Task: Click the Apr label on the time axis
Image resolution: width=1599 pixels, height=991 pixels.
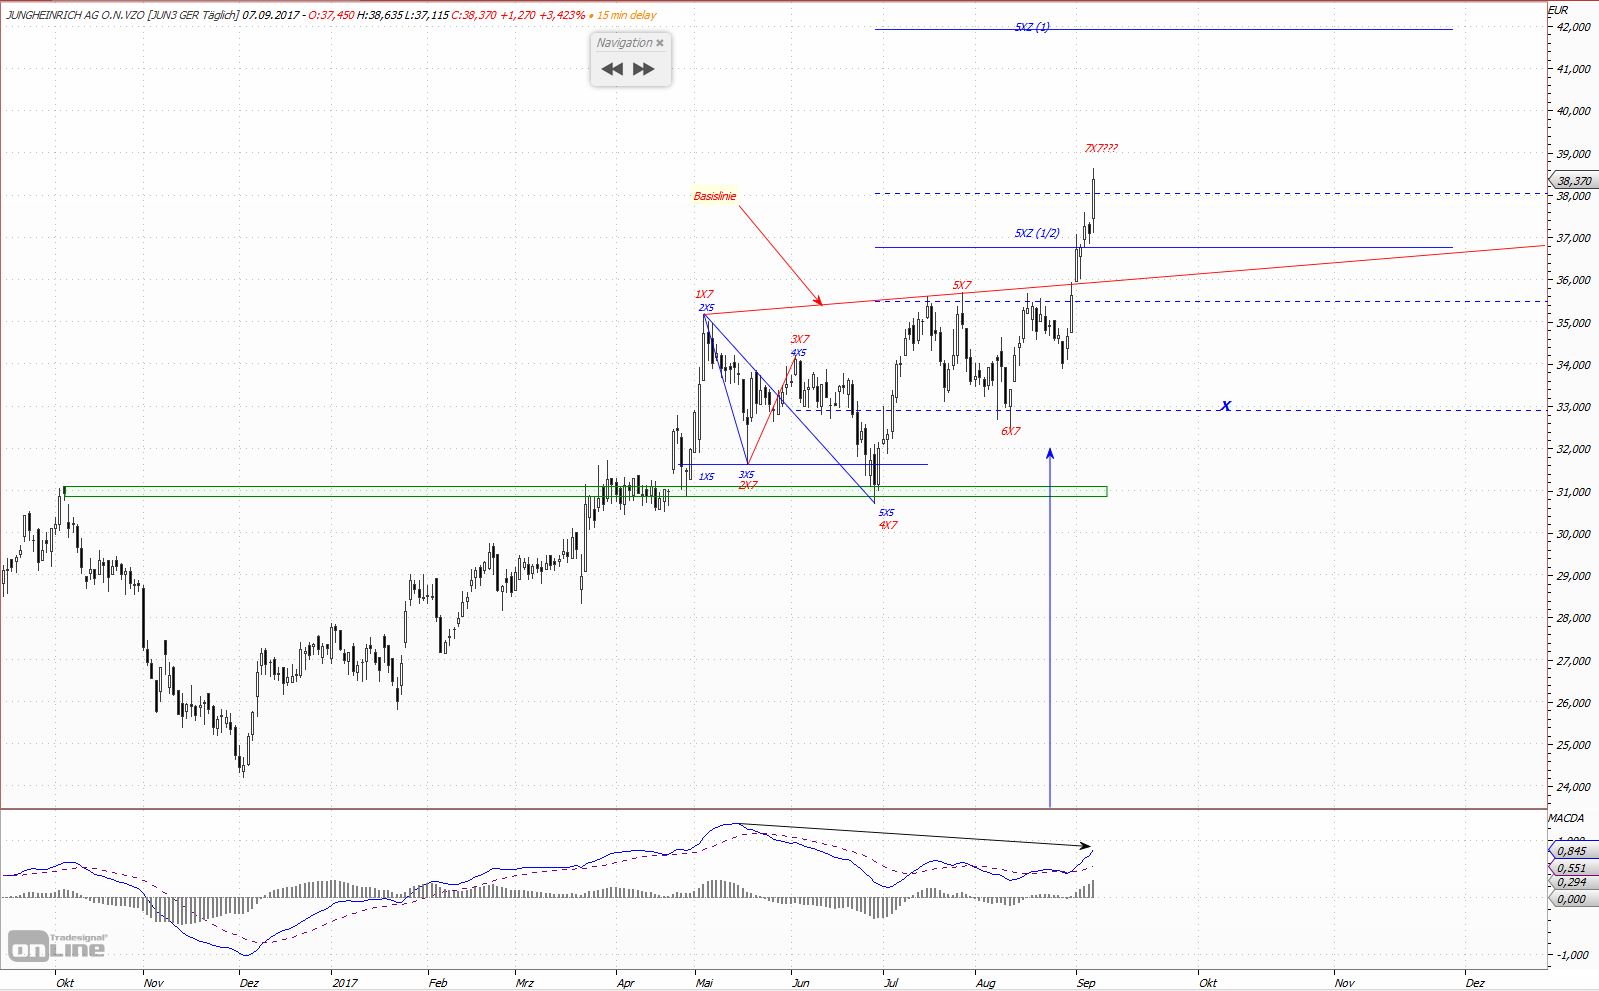Action: 626,983
